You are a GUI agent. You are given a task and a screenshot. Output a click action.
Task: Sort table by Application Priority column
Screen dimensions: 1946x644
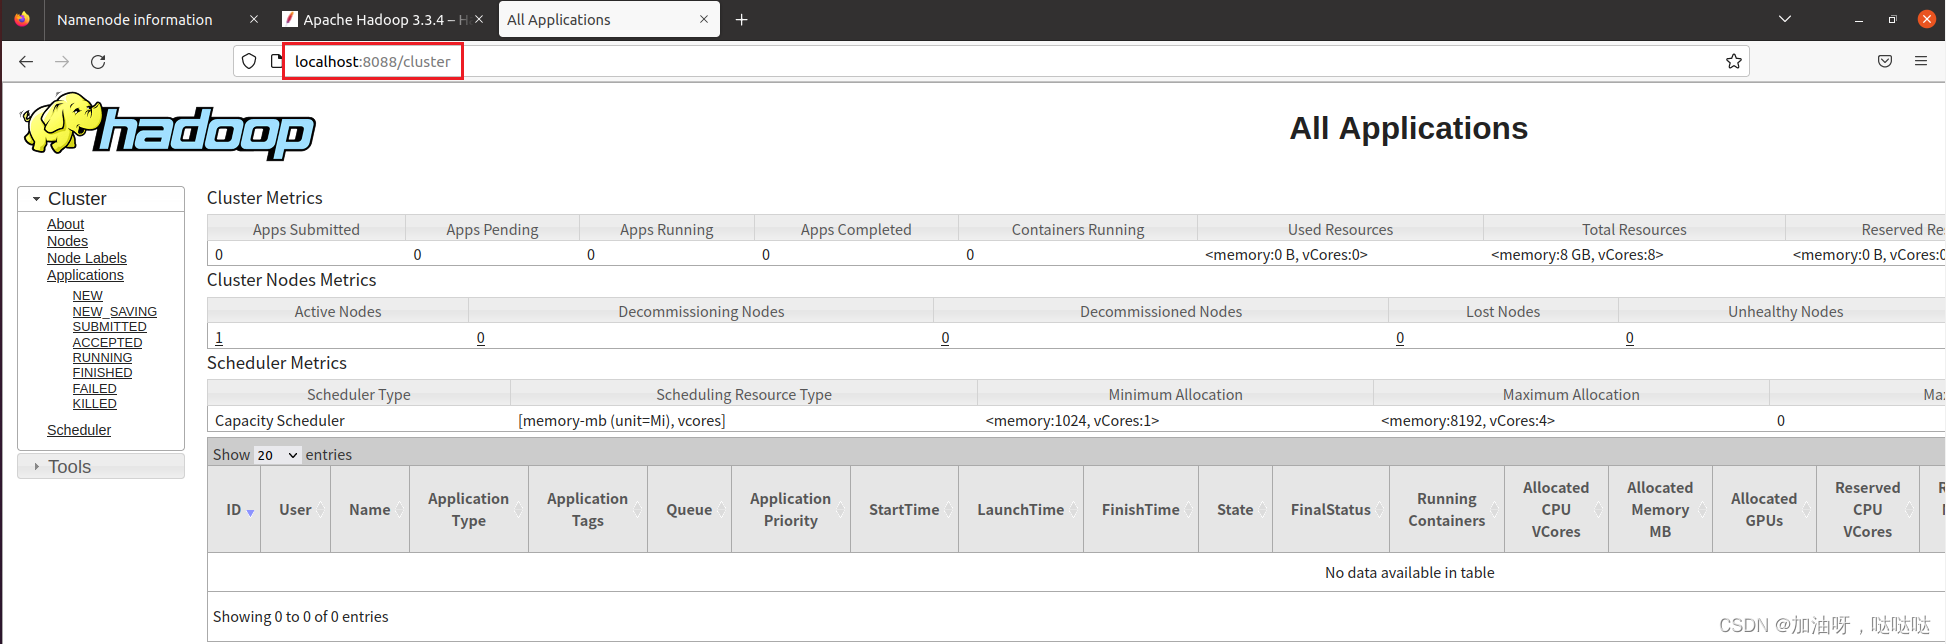coord(791,510)
